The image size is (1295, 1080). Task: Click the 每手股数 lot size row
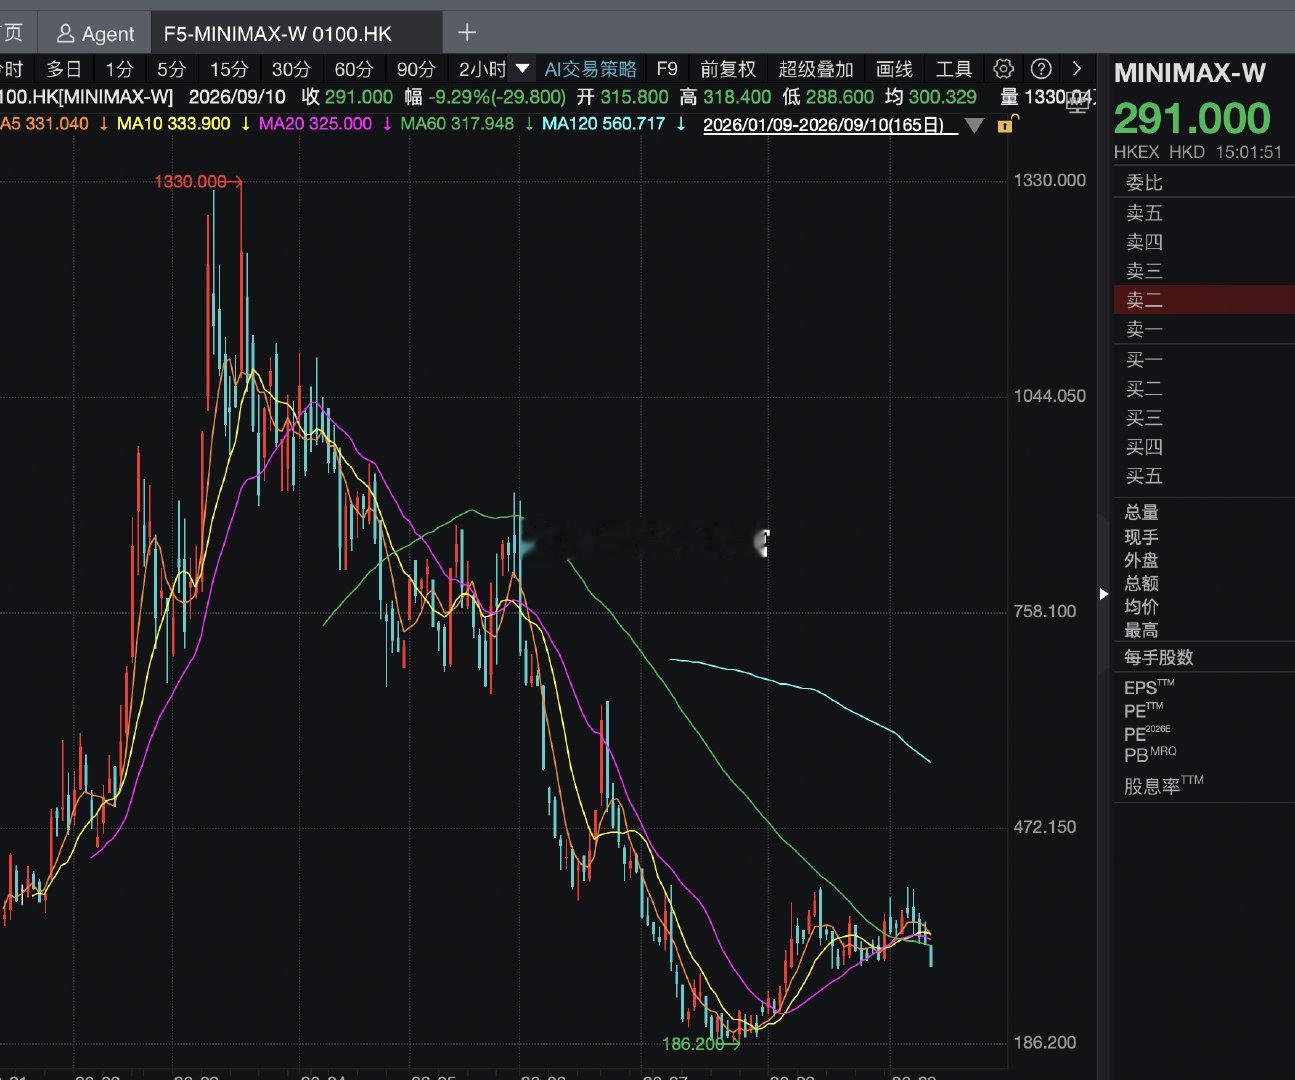click(1203, 657)
